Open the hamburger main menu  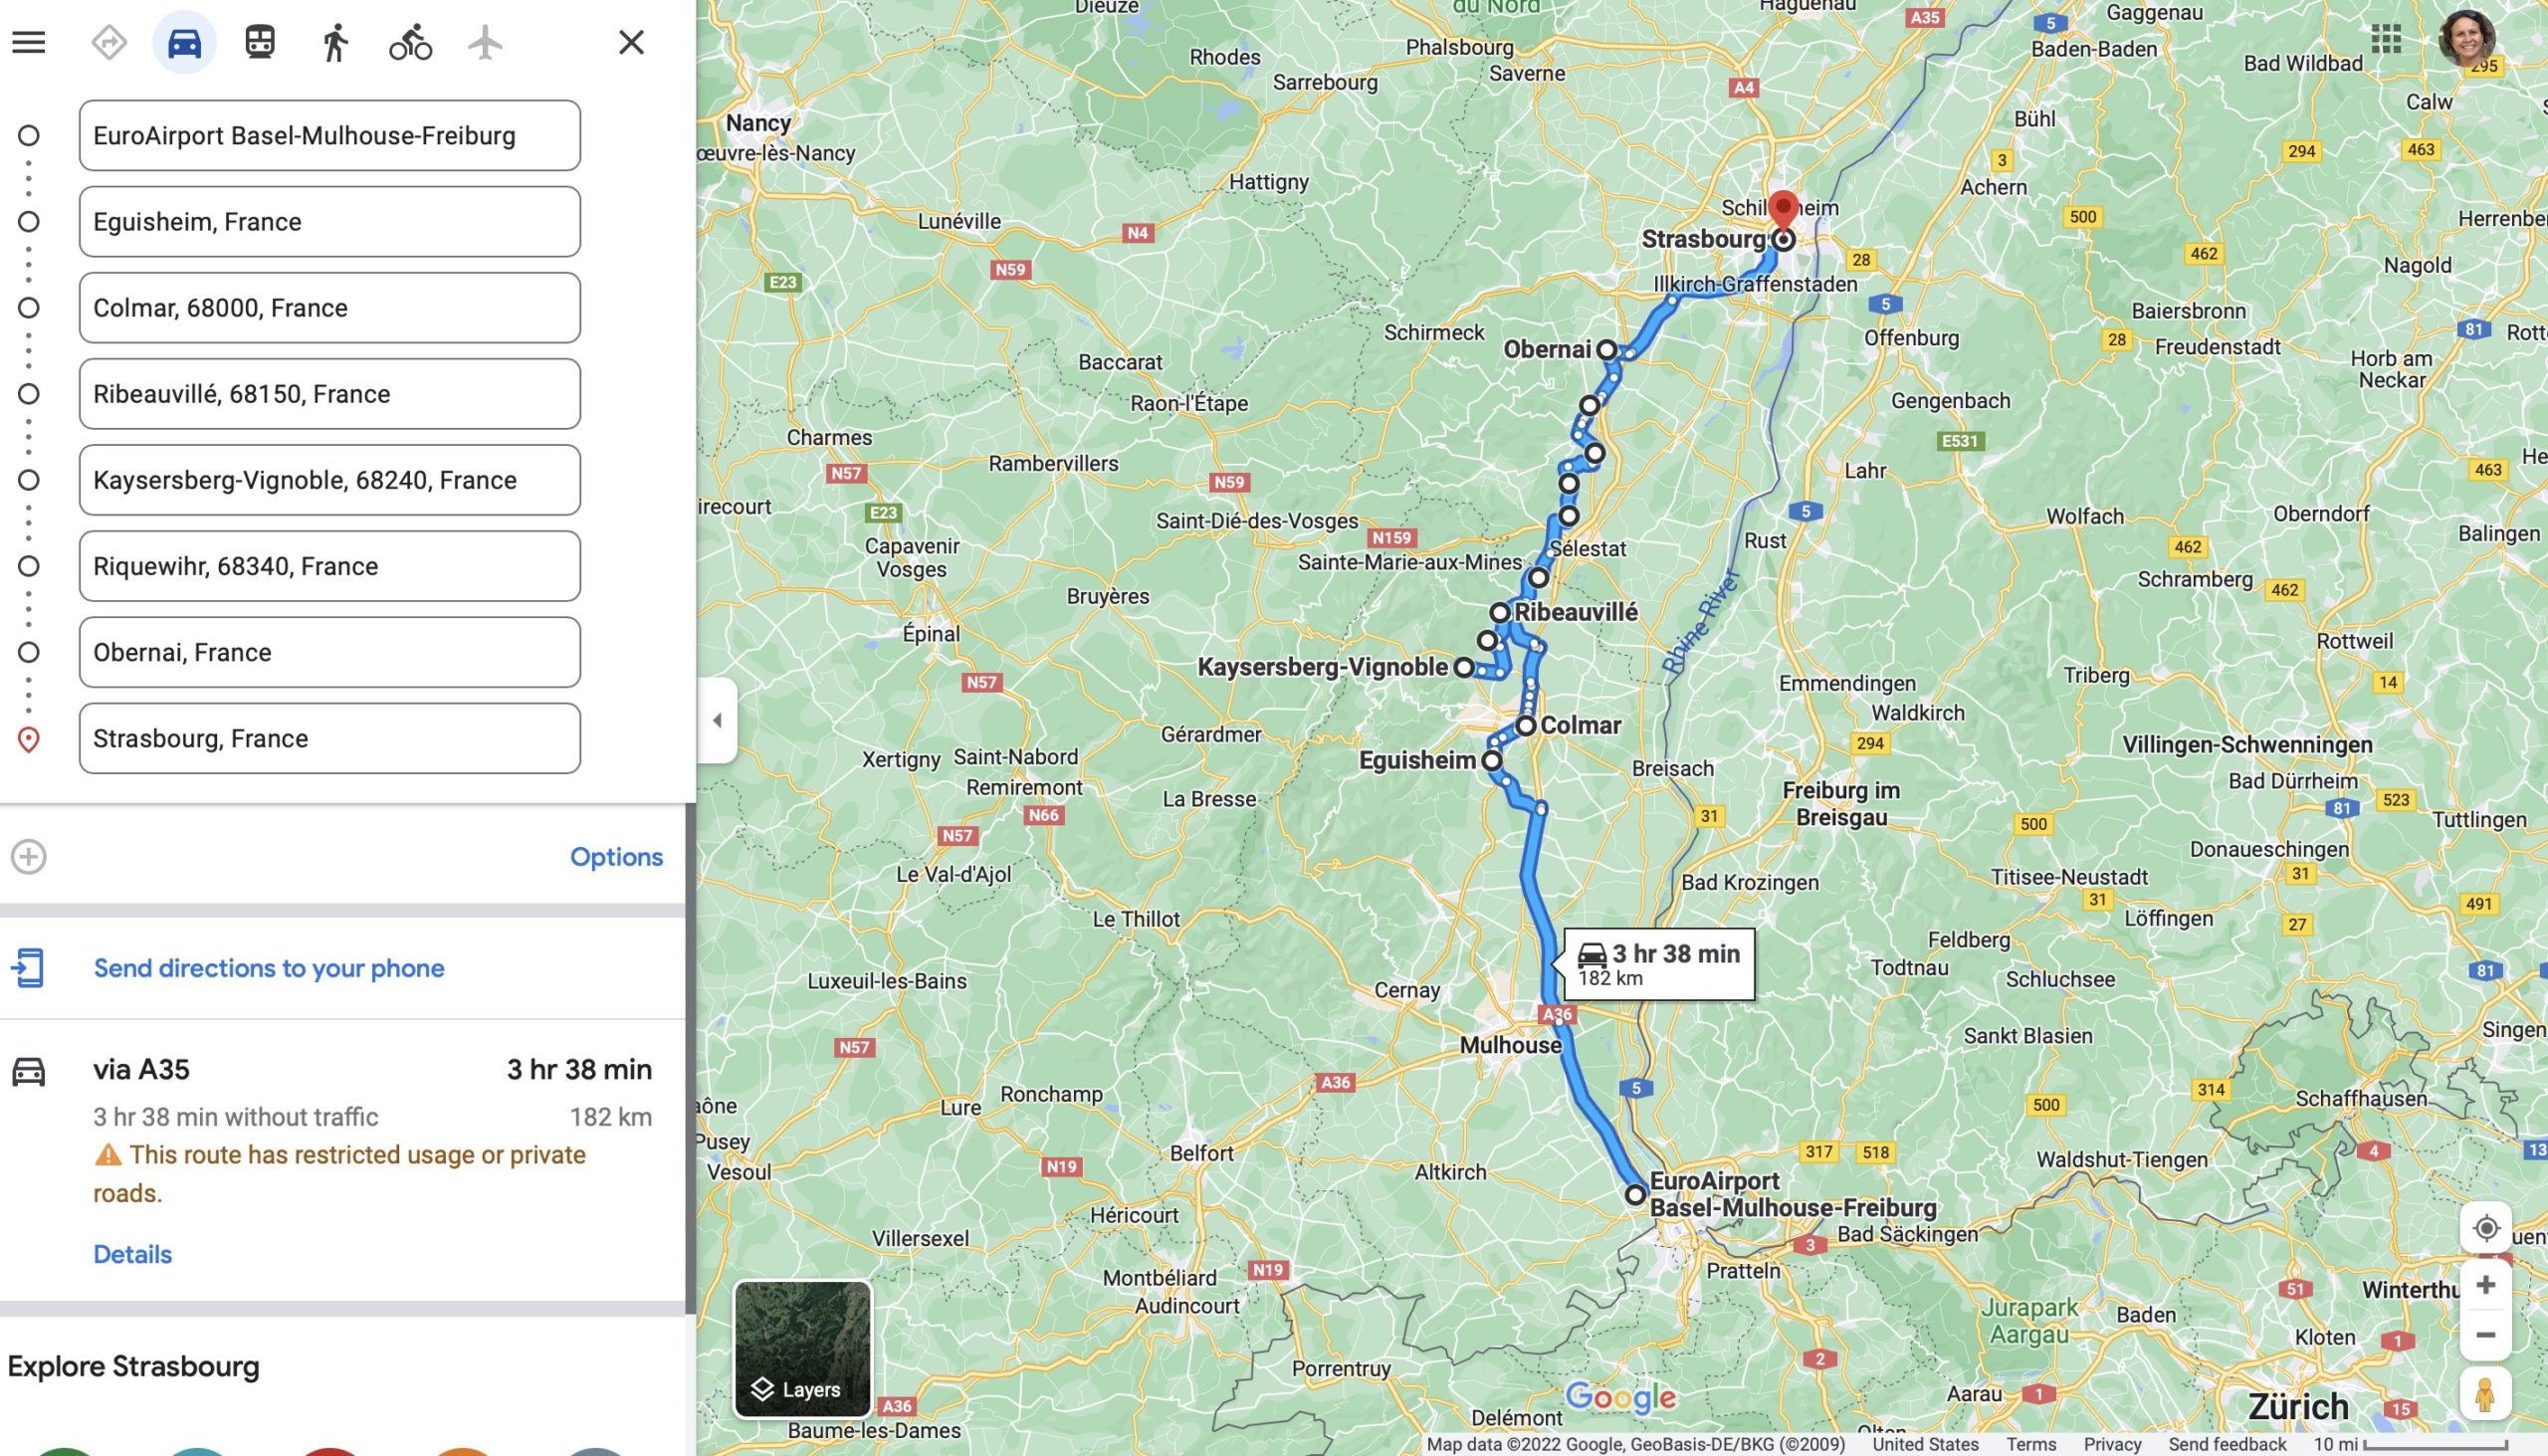(29, 42)
